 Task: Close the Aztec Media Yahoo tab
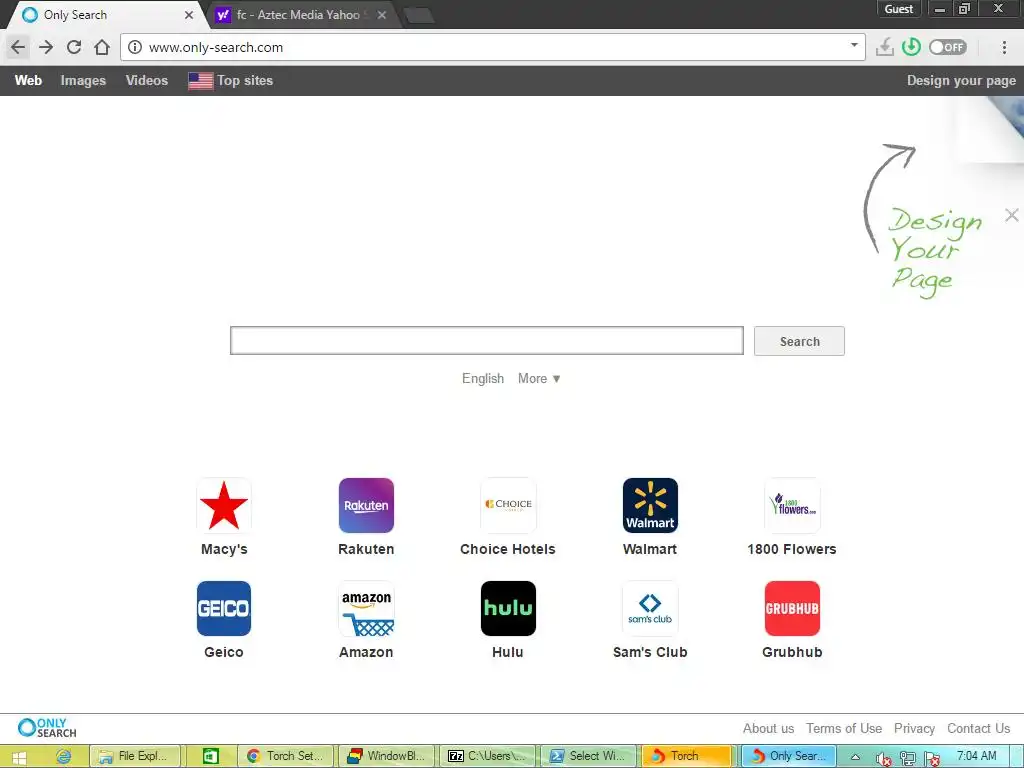pos(382,15)
